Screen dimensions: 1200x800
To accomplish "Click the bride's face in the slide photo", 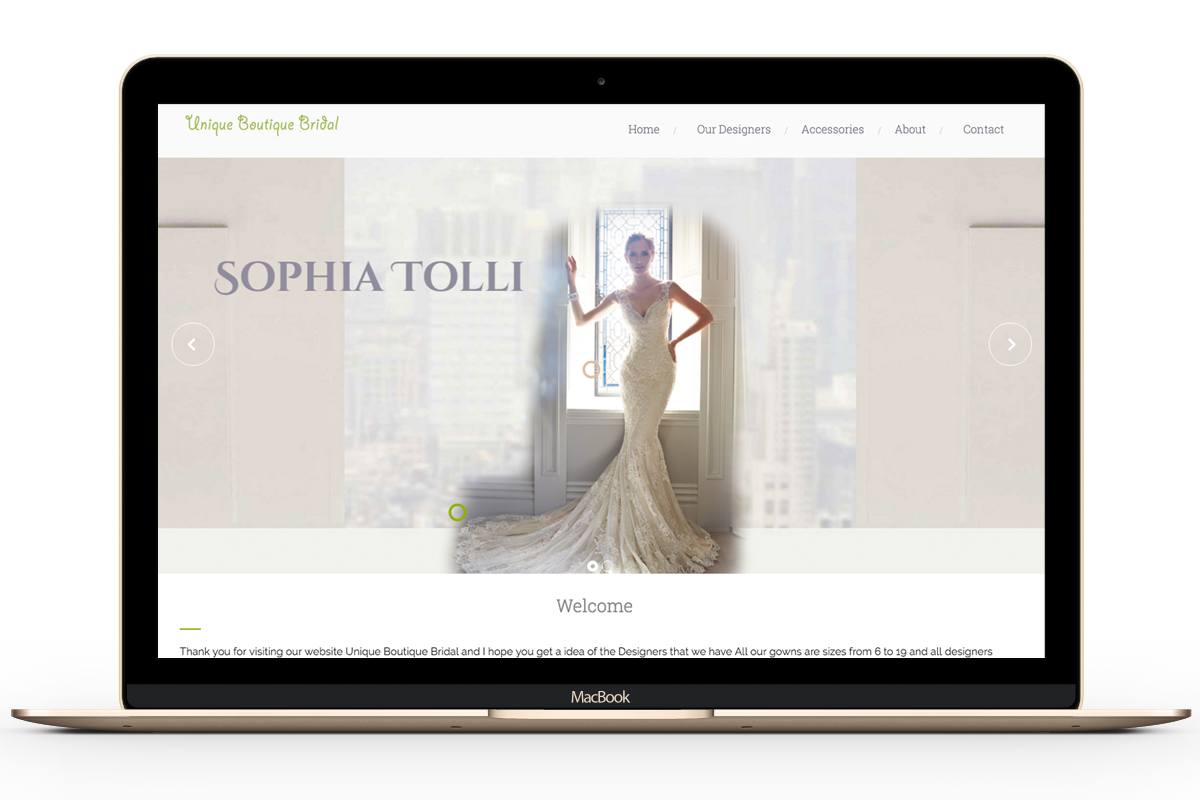I will tap(637, 250).
